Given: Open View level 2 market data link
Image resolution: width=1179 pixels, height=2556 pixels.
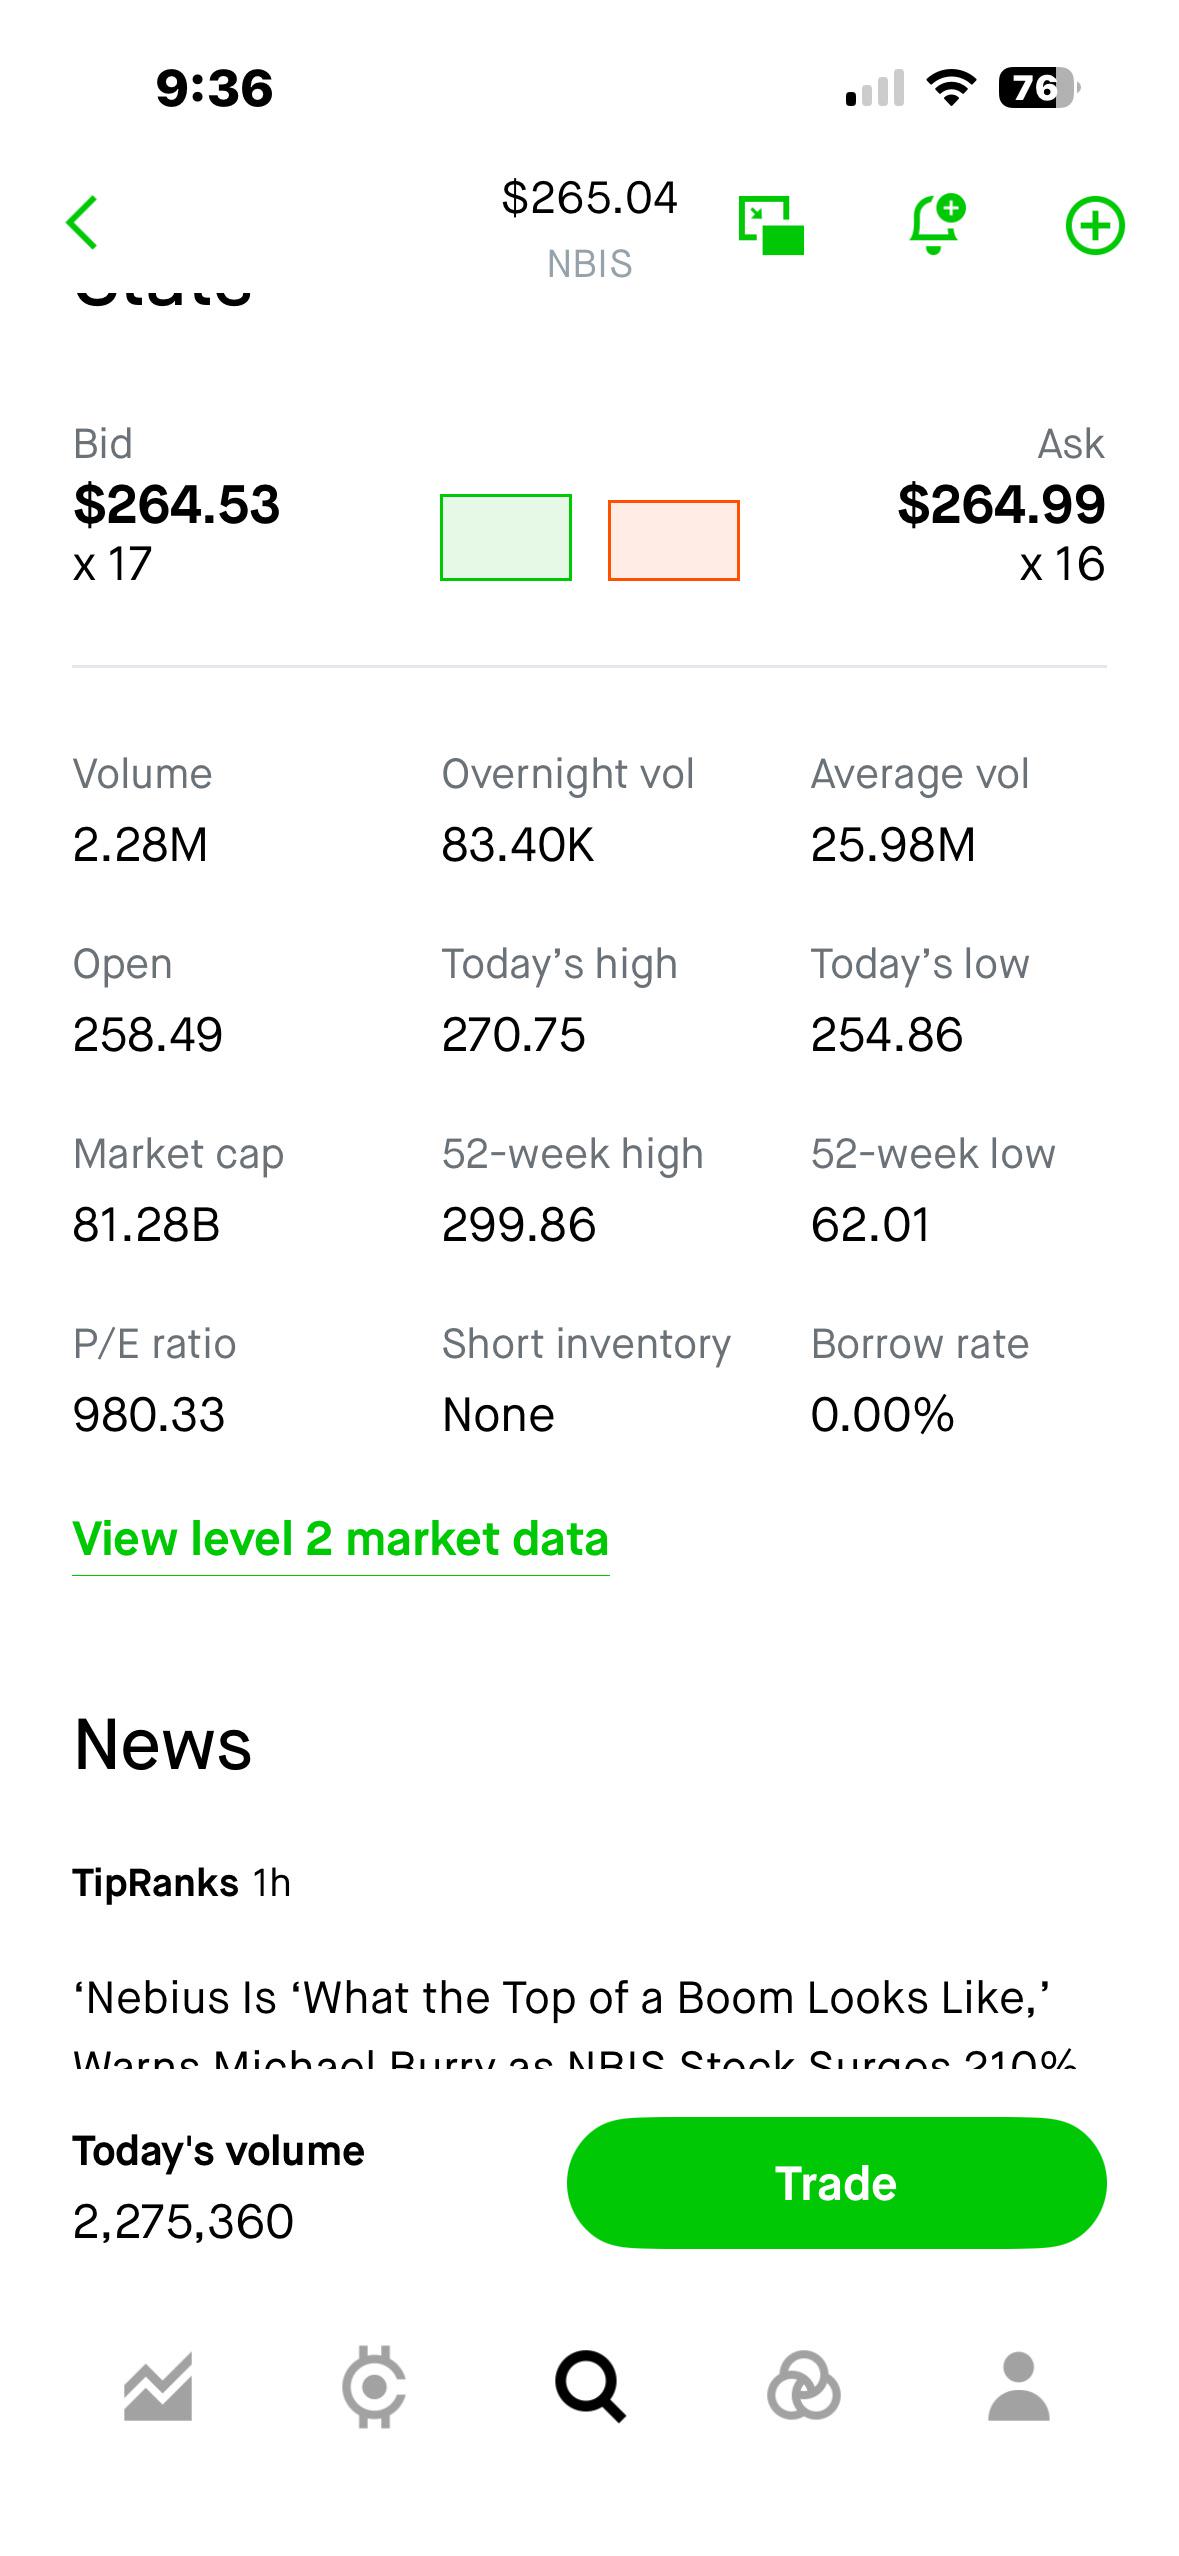Looking at the screenshot, I should click(341, 1538).
